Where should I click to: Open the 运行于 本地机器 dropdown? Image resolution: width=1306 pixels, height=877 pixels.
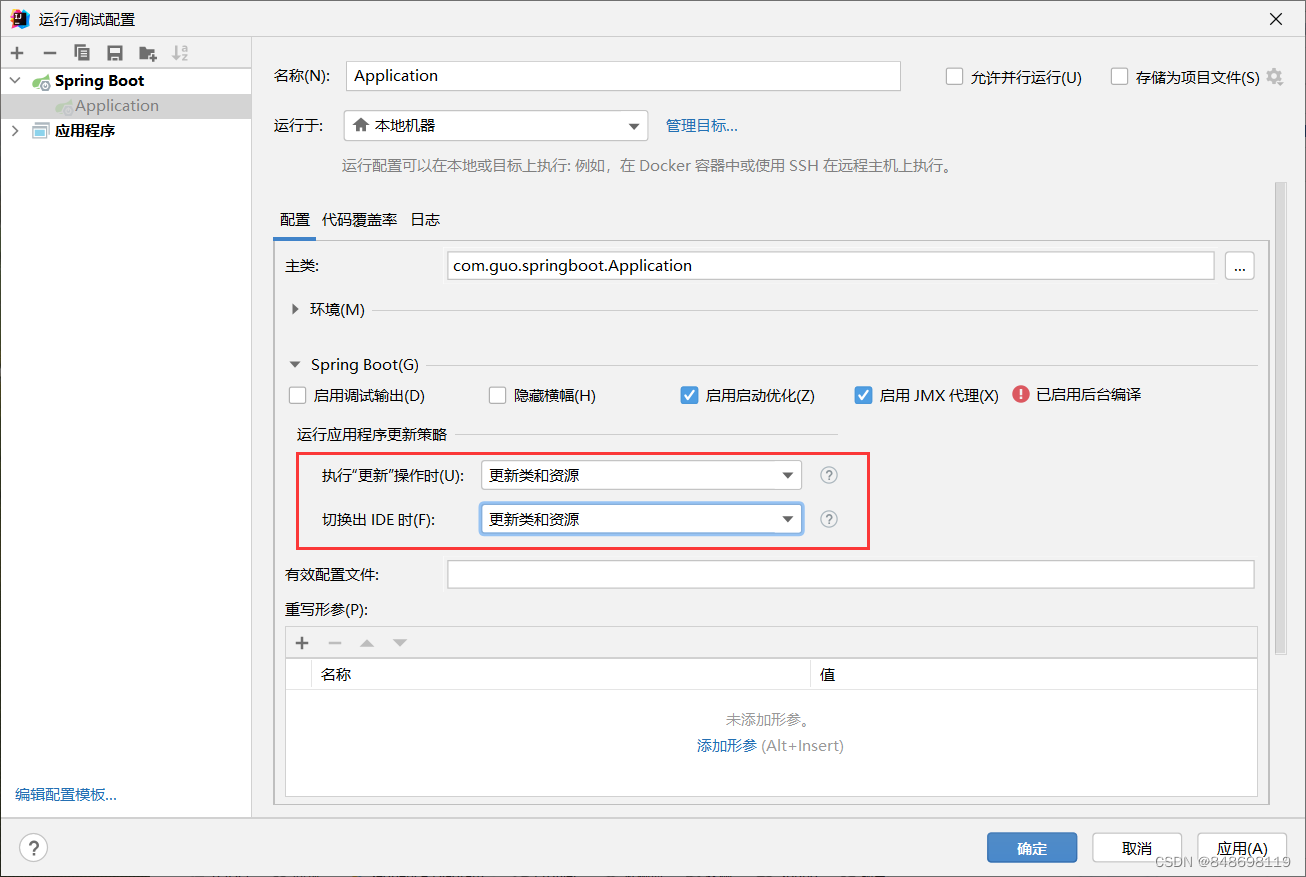click(496, 126)
